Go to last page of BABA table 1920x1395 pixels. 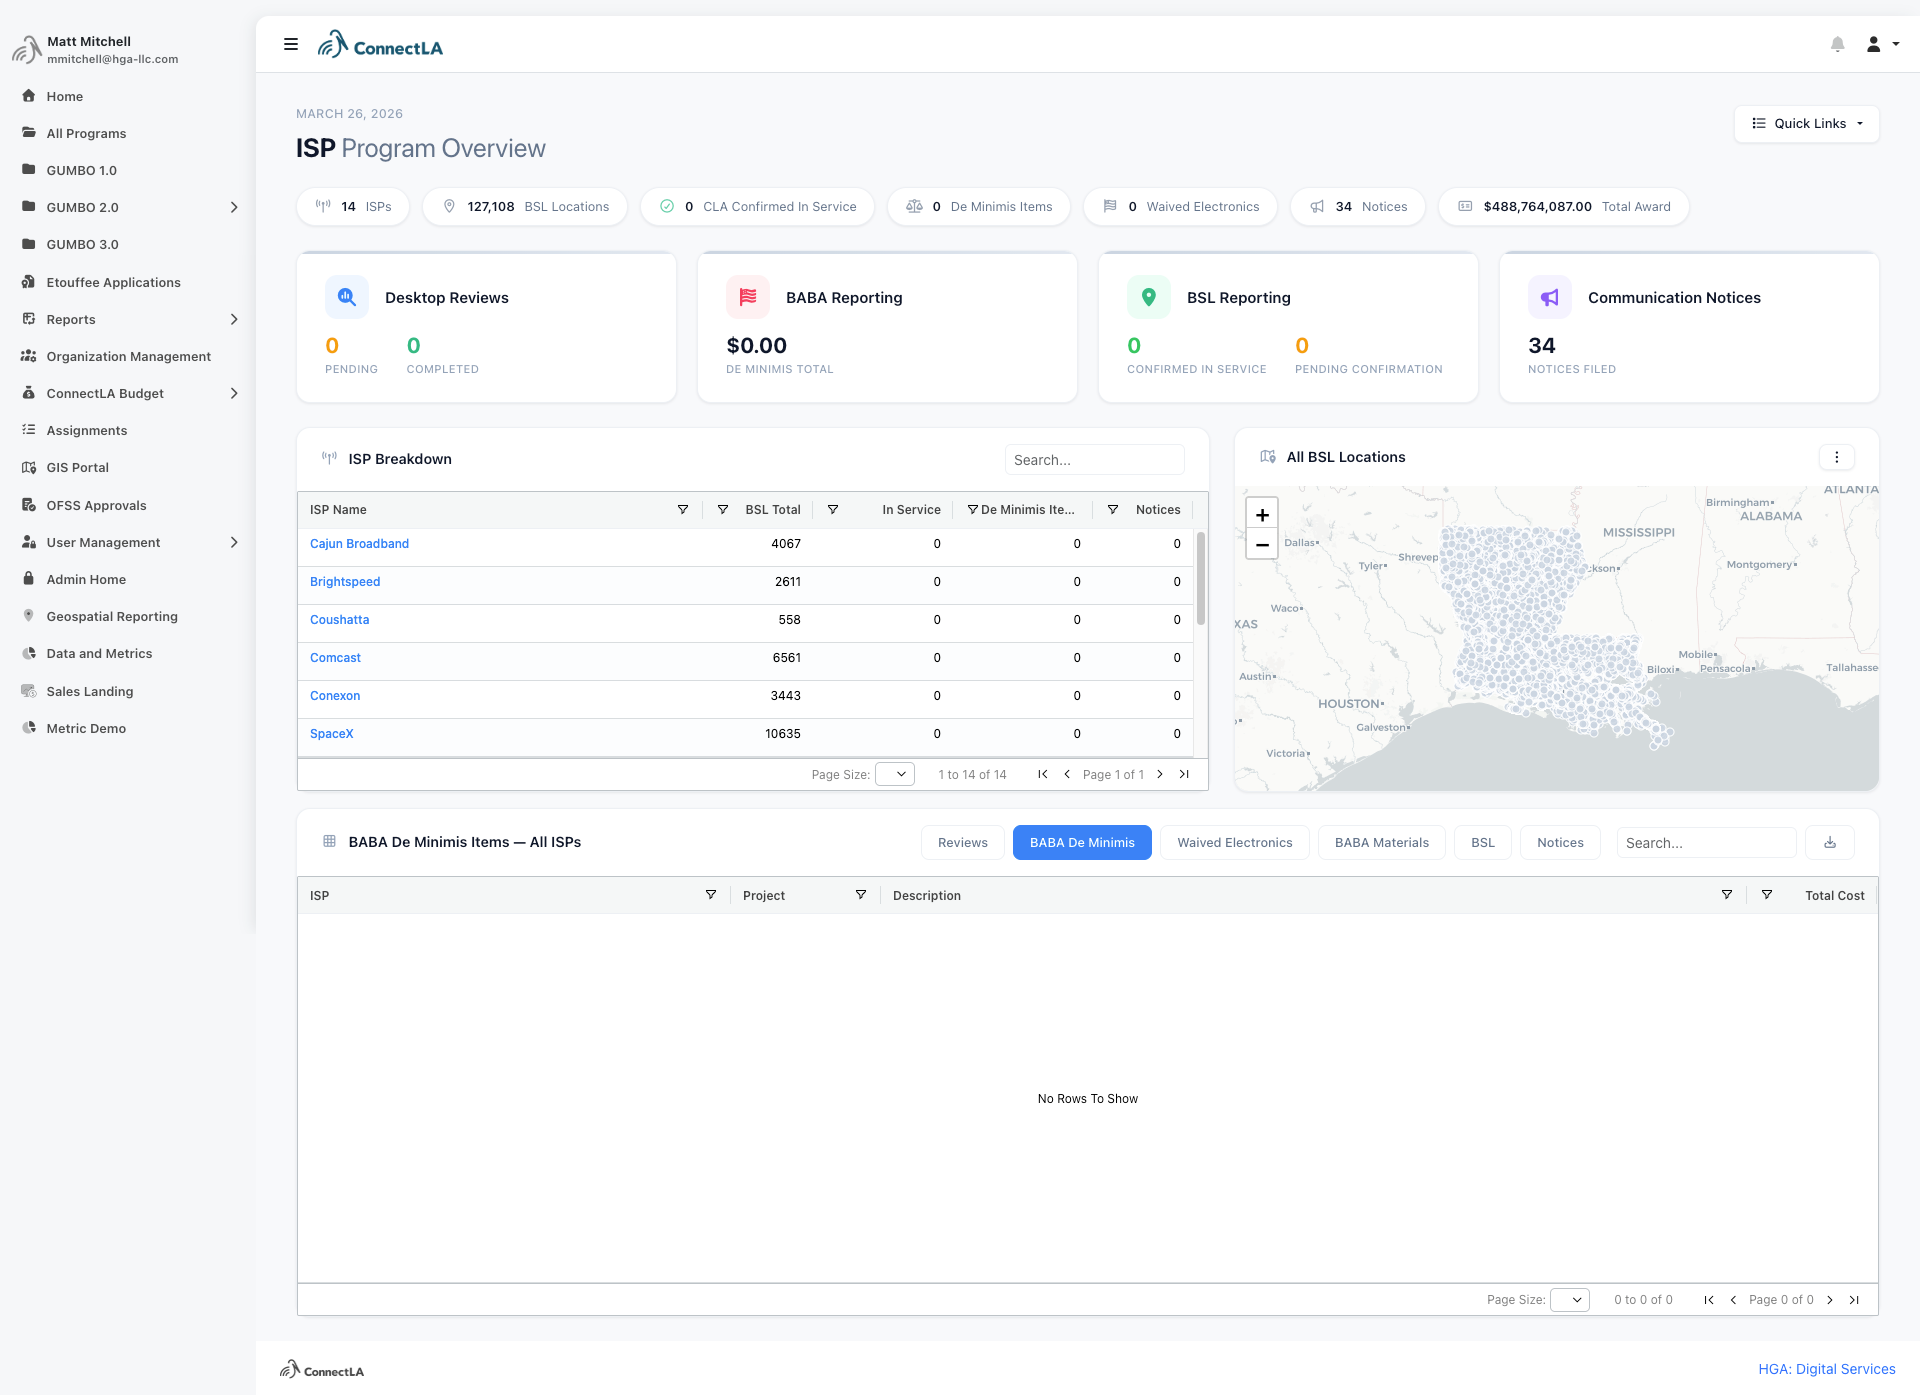pyautogui.click(x=1854, y=1300)
